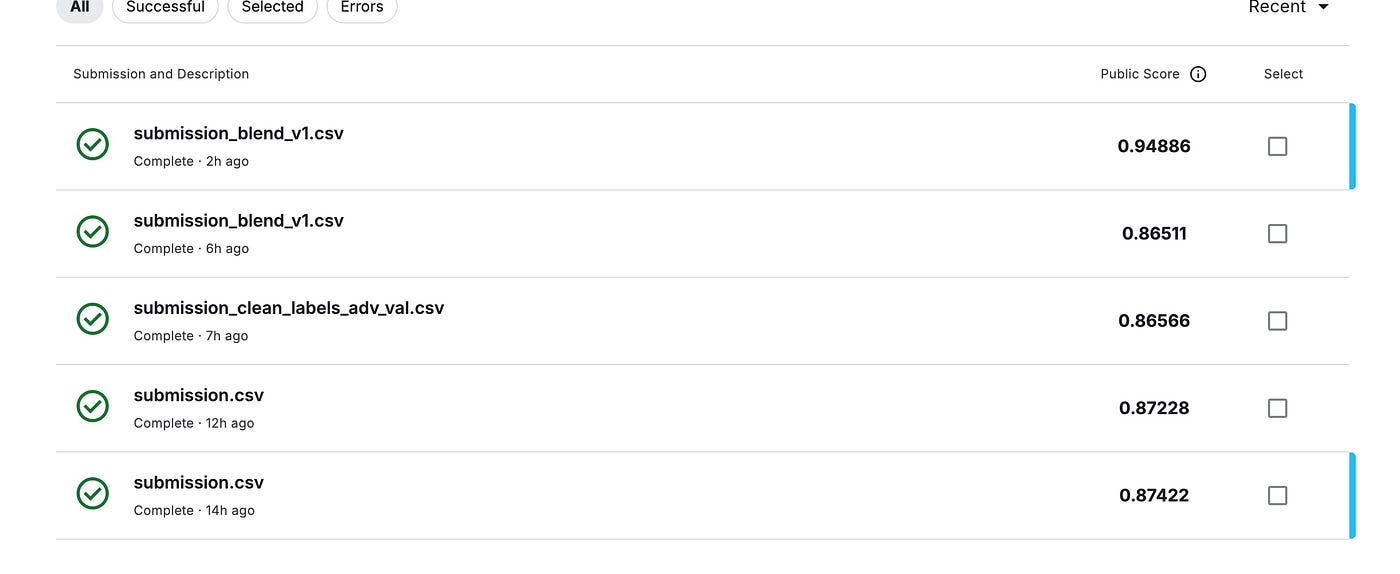Image resolution: width=1400 pixels, height=574 pixels.
Task: Click checkmark icon for the 14h ago submission
Action: tap(93, 493)
